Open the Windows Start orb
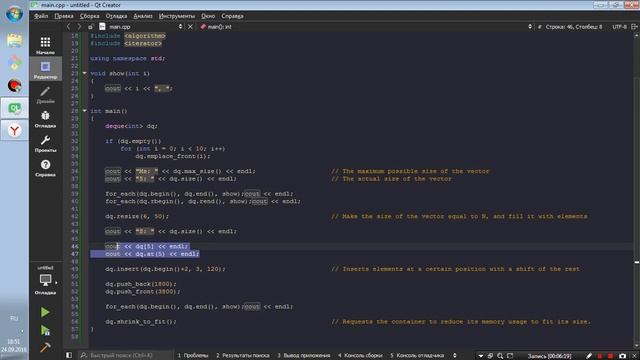This screenshot has width=640, height=360. tap(14, 14)
